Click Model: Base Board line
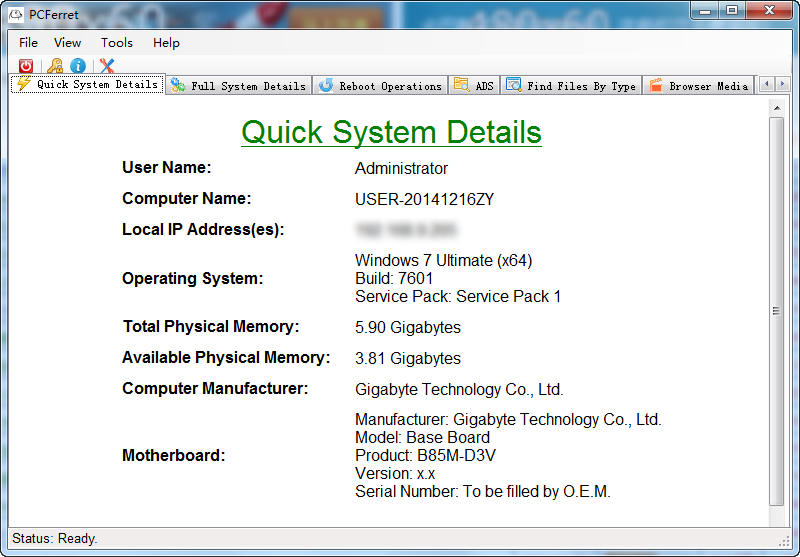The image size is (800, 557). point(422,438)
